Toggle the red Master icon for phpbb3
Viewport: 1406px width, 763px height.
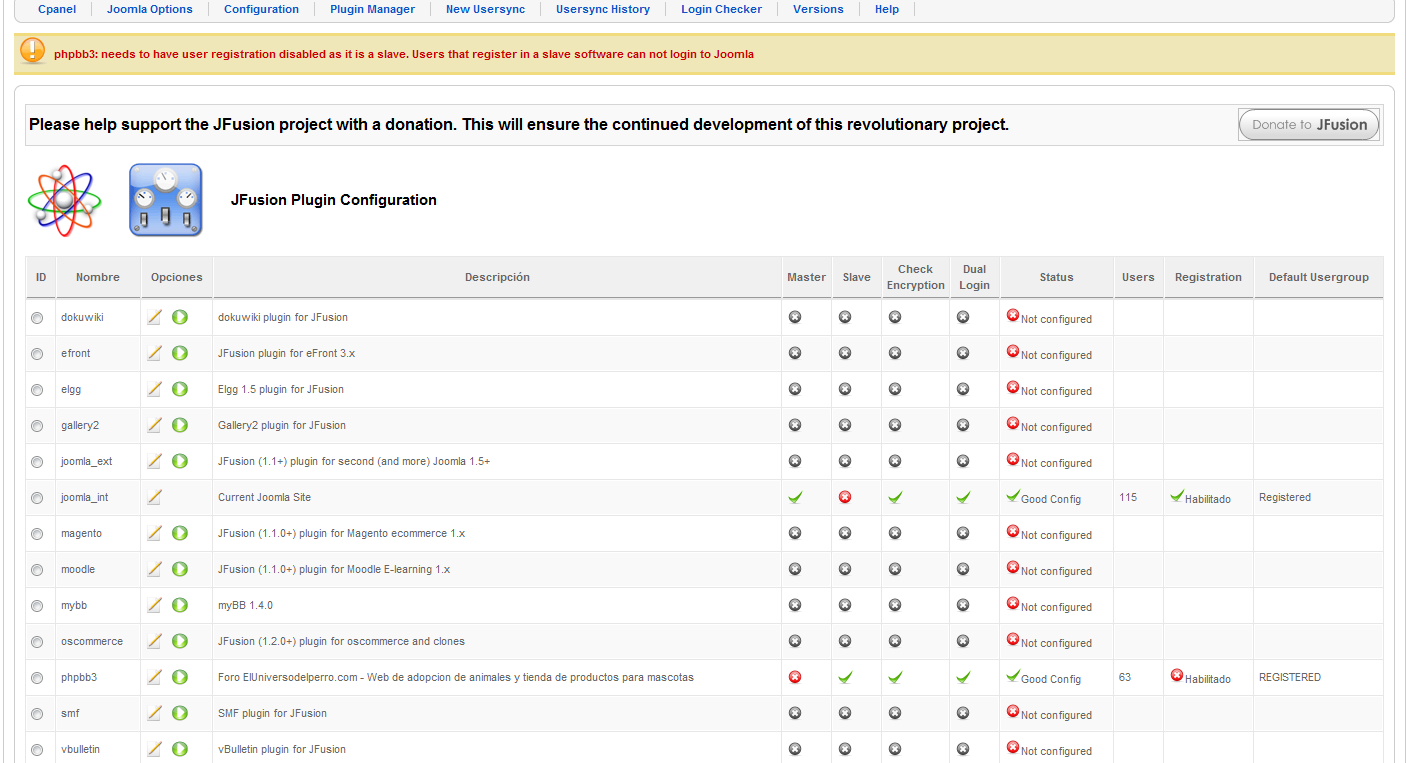795,677
